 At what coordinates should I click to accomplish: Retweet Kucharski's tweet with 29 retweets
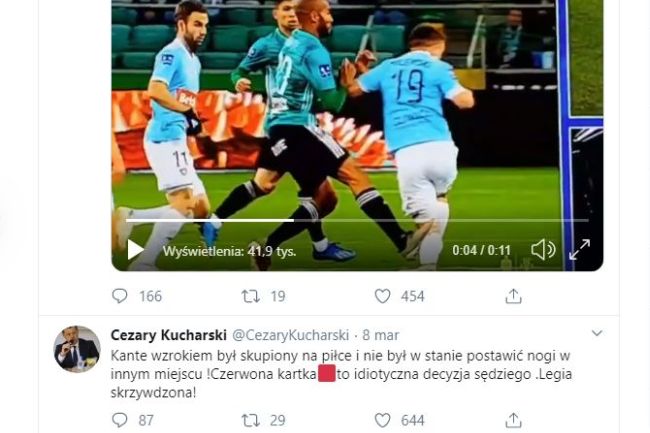251,420
